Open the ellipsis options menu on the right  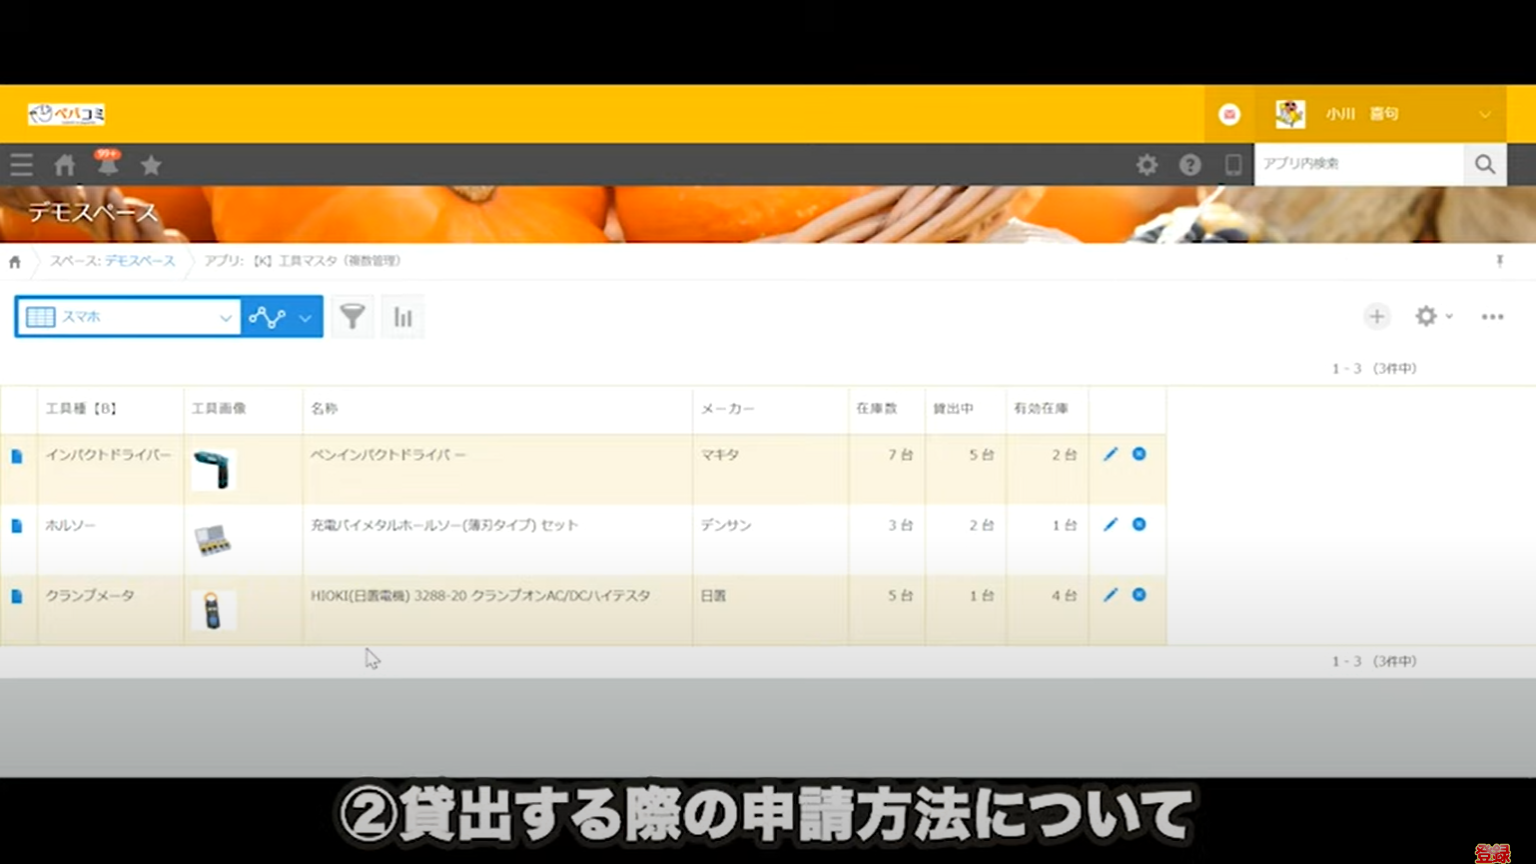(x=1491, y=316)
